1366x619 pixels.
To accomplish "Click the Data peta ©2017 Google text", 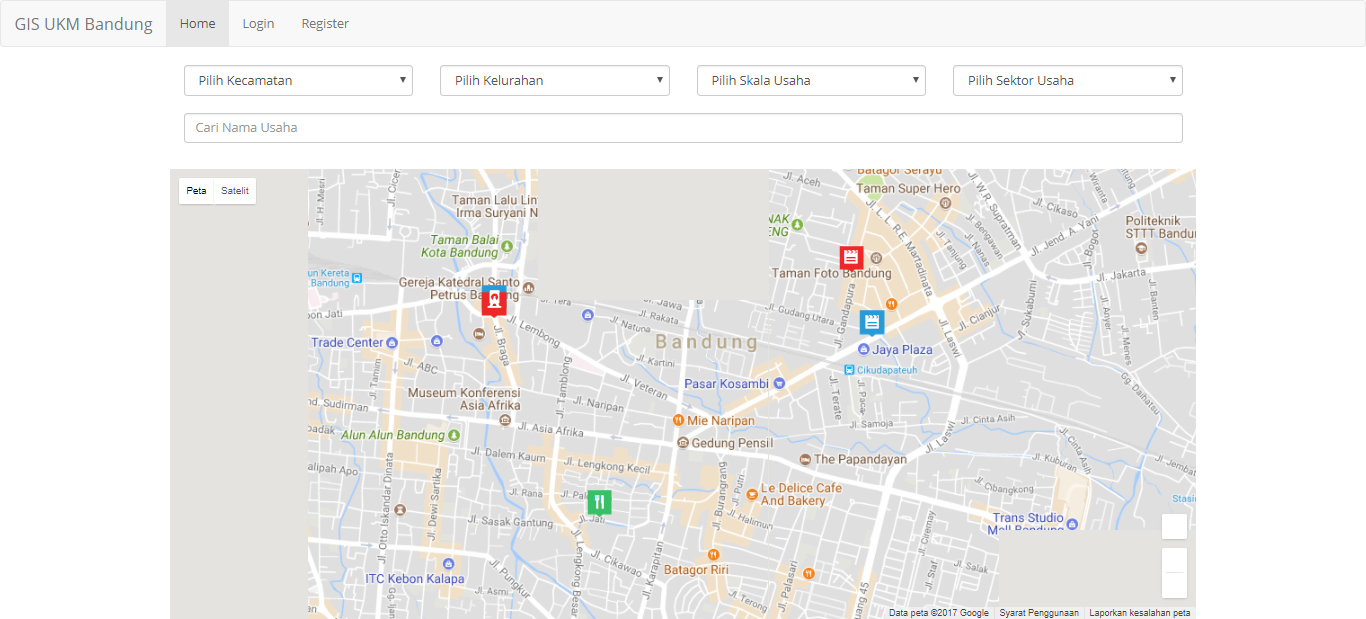I will point(939,613).
